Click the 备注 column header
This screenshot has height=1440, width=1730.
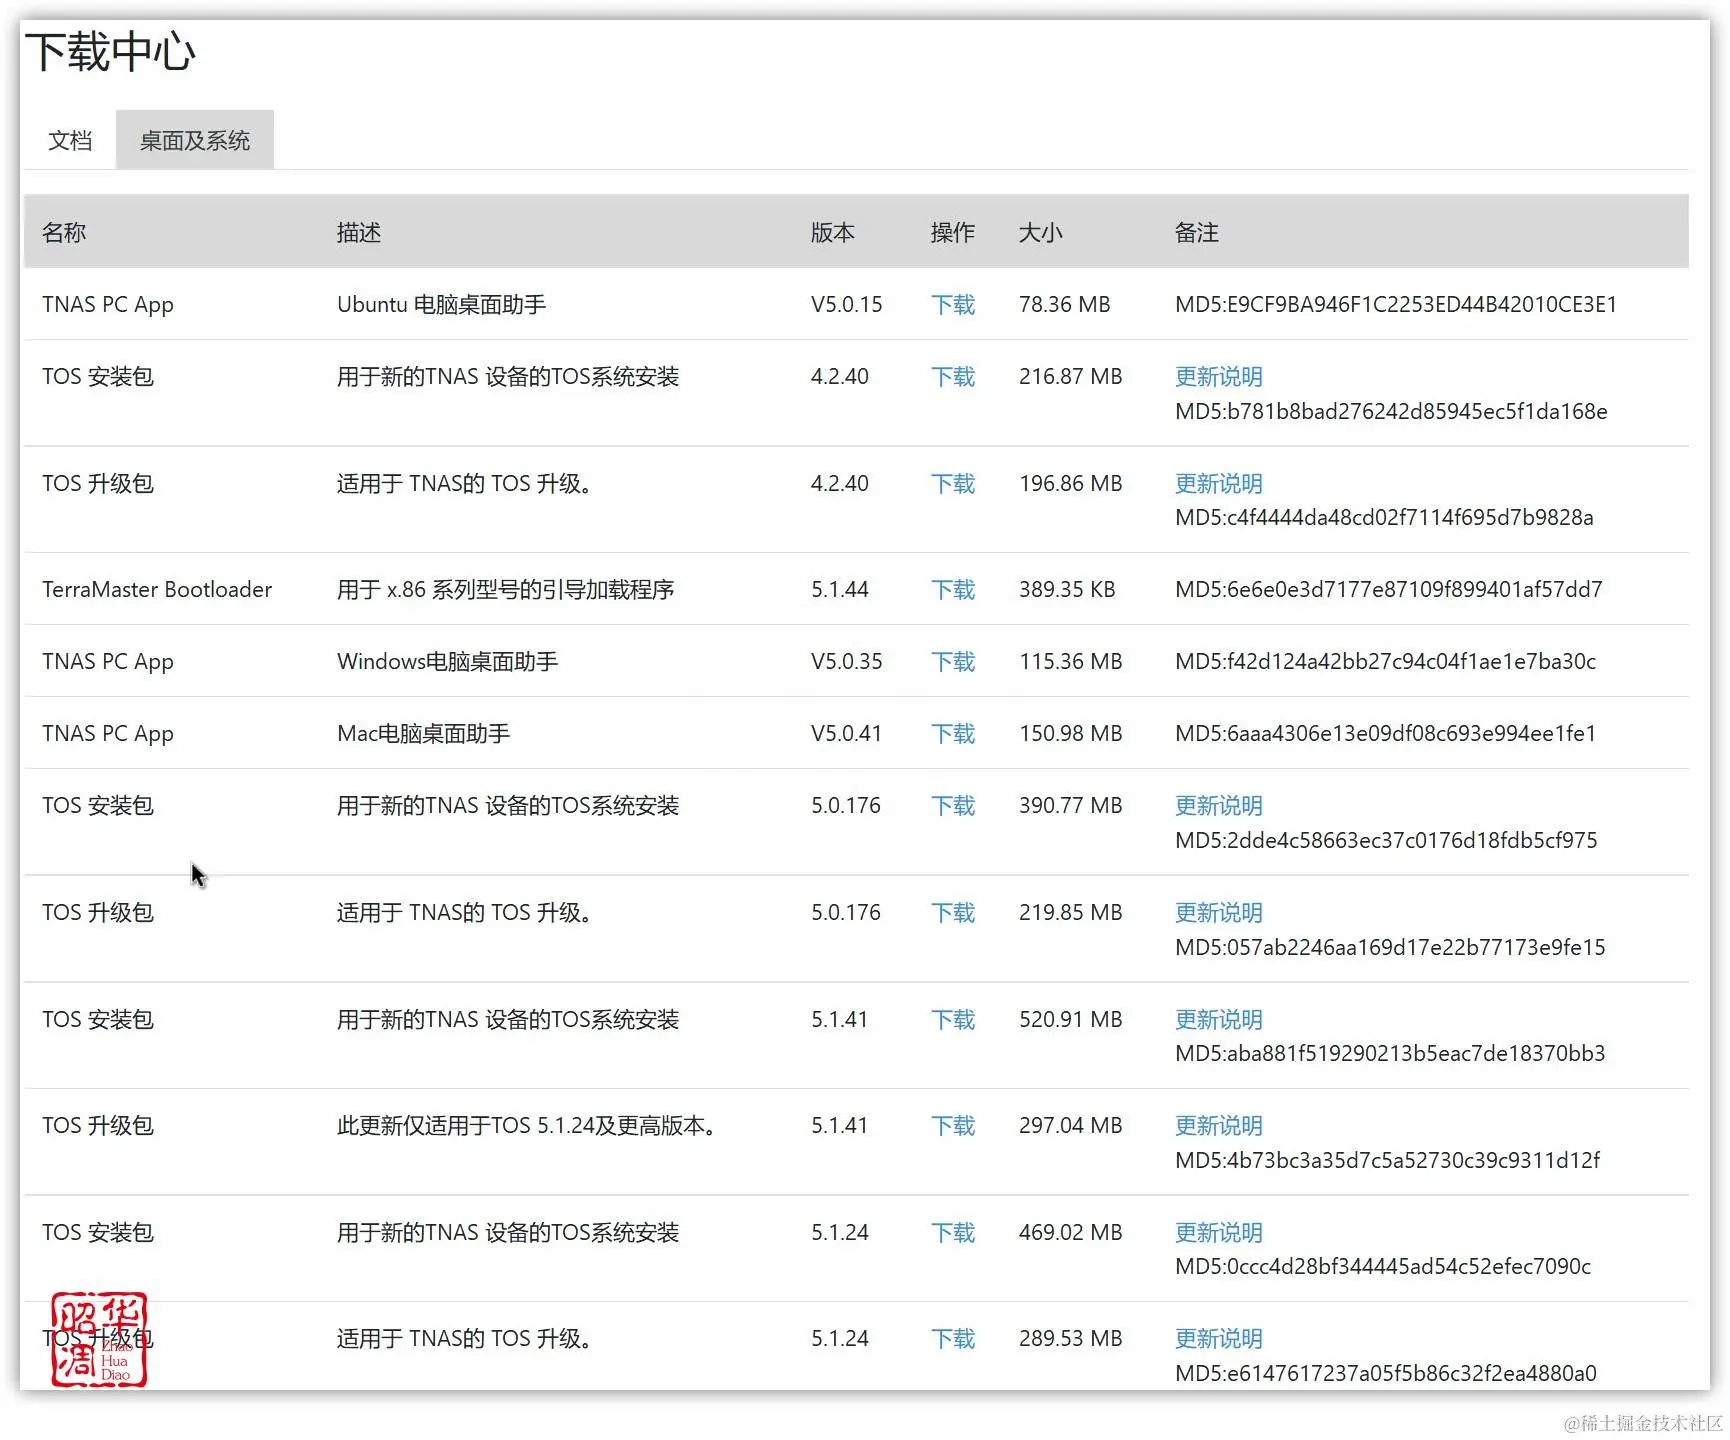(x=1197, y=233)
